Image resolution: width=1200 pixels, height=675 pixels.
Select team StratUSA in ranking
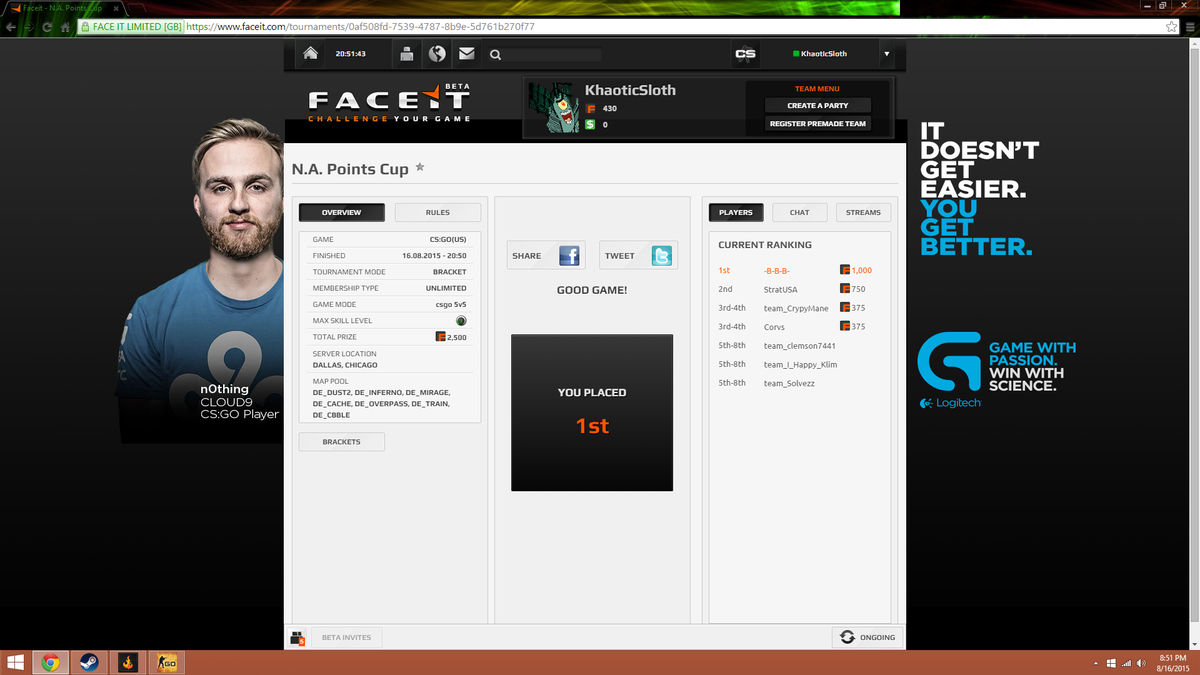pos(781,289)
